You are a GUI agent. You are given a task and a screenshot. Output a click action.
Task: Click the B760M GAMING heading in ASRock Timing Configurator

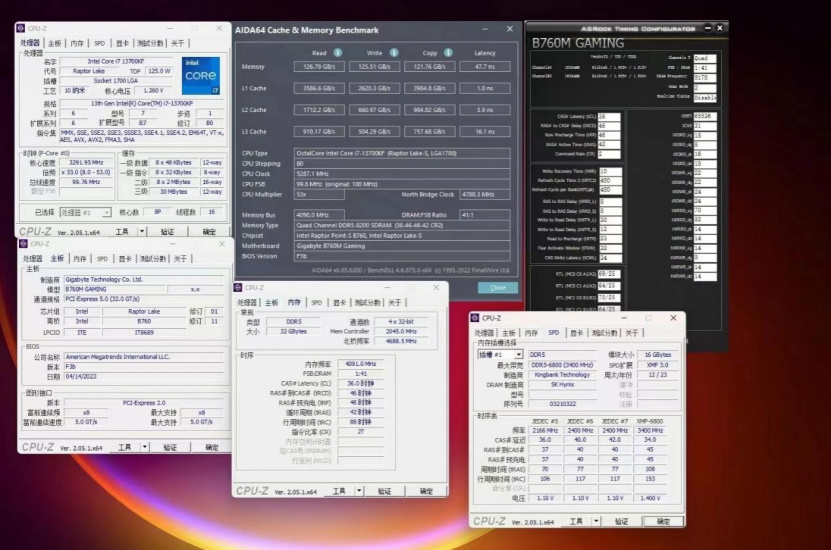click(578, 43)
